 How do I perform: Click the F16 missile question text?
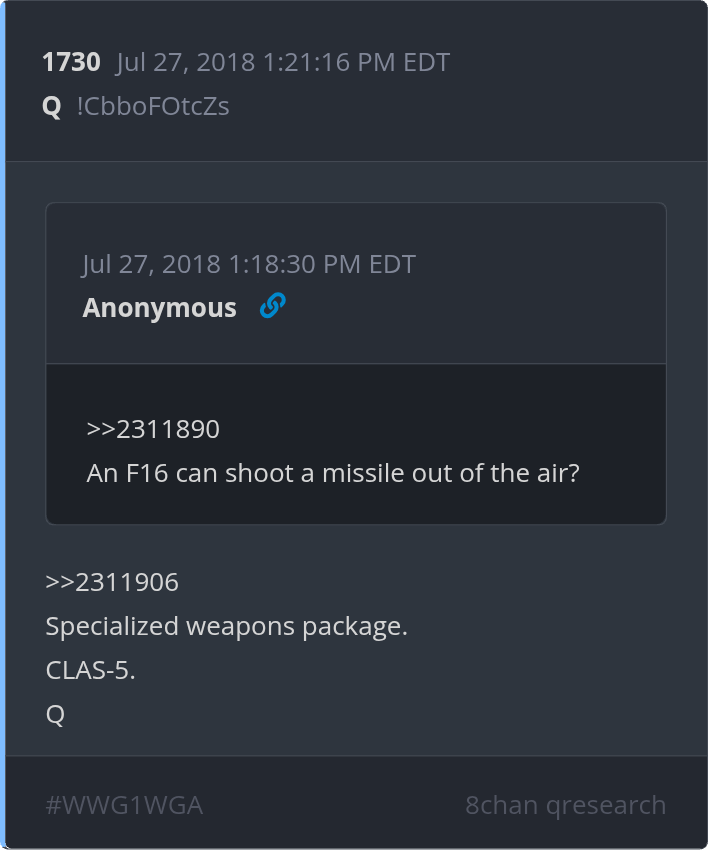[x=333, y=473]
